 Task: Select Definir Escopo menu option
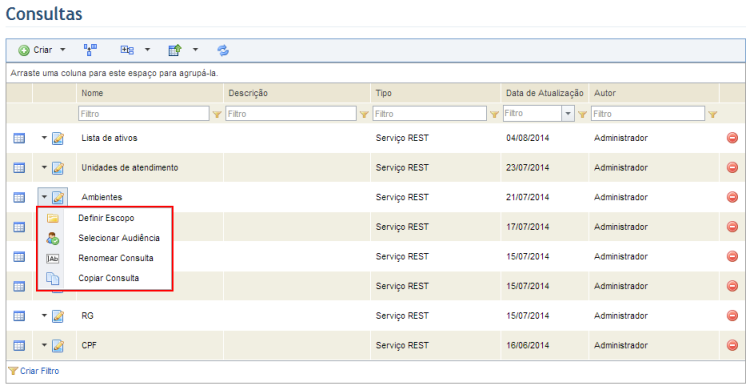[x=106, y=218]
